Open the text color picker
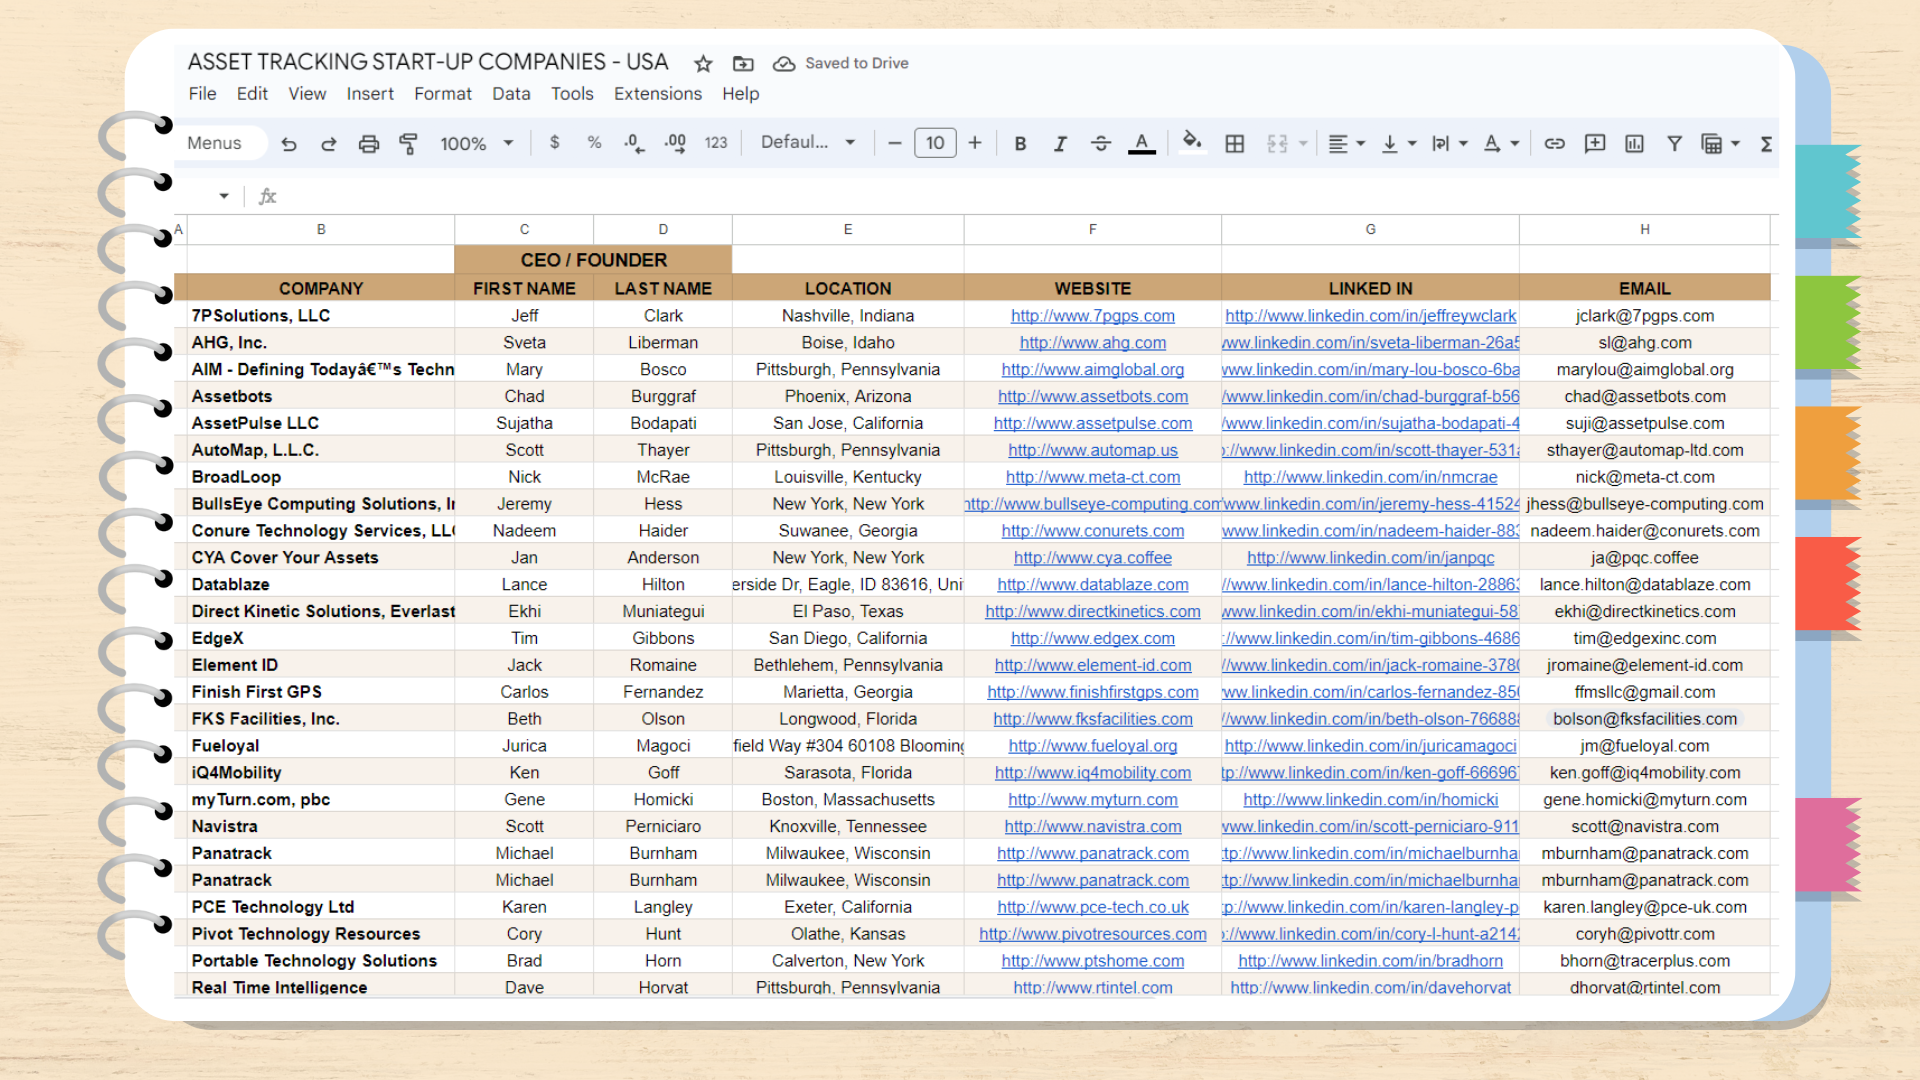Image resolution: width=1920 pixels, height=1080 pixels. tap(1141, 144)
